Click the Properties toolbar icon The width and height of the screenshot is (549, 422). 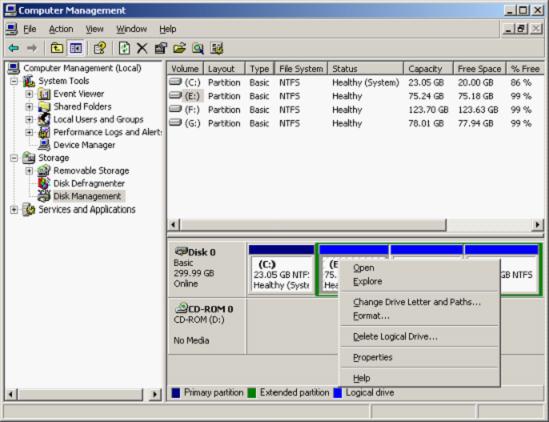(x=161, y=48)
